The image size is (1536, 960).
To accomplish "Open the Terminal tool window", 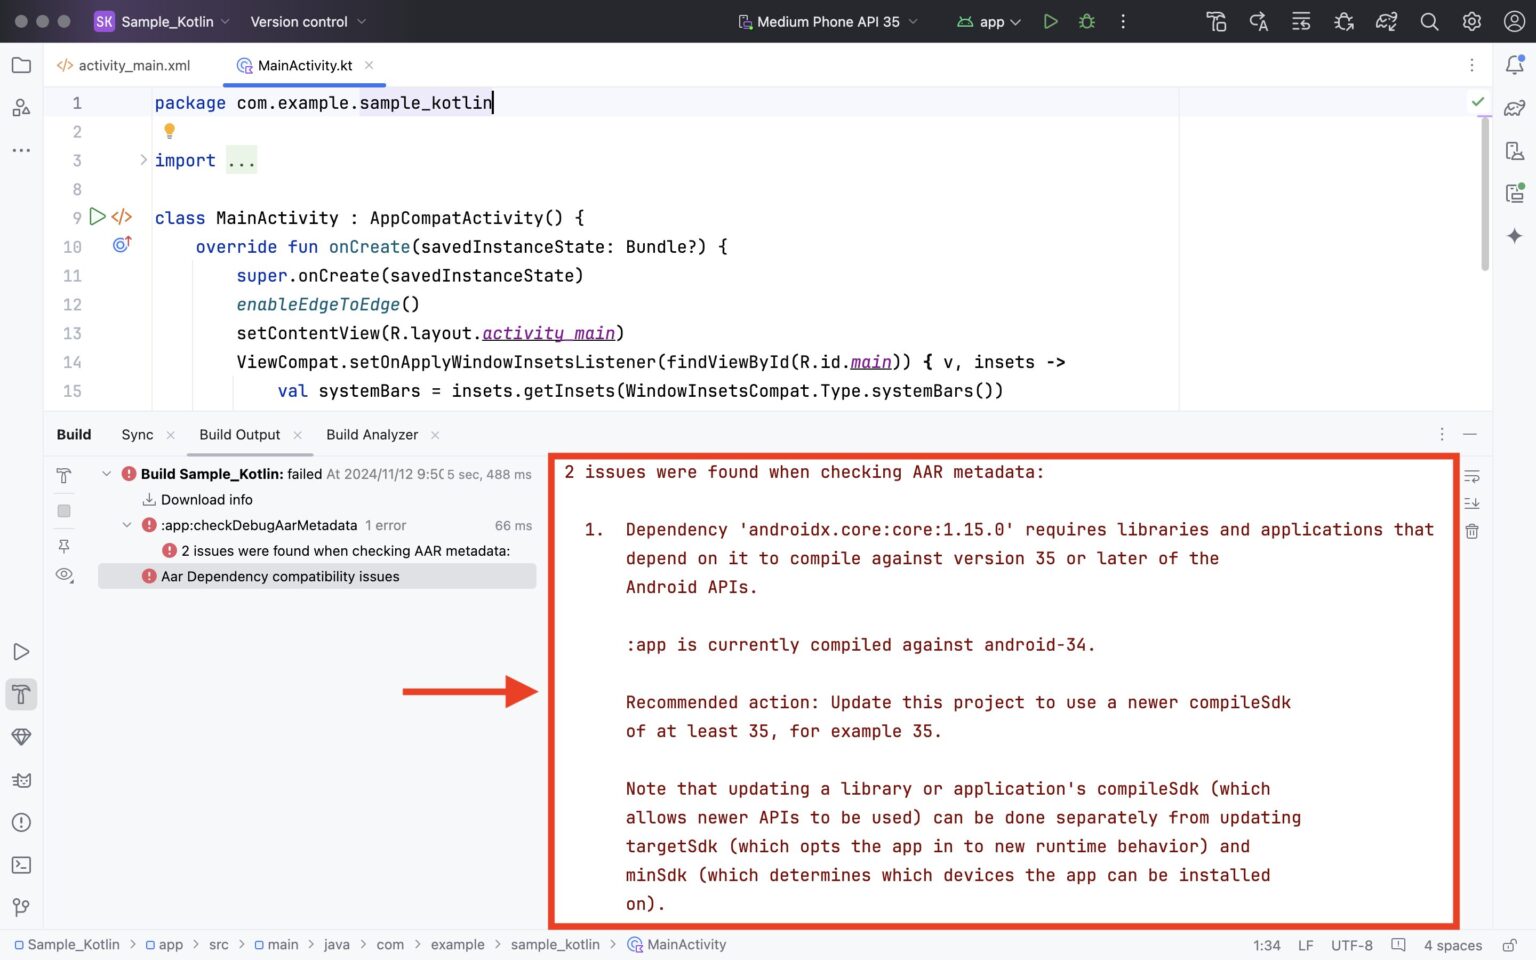I will [x=22, y=864].
